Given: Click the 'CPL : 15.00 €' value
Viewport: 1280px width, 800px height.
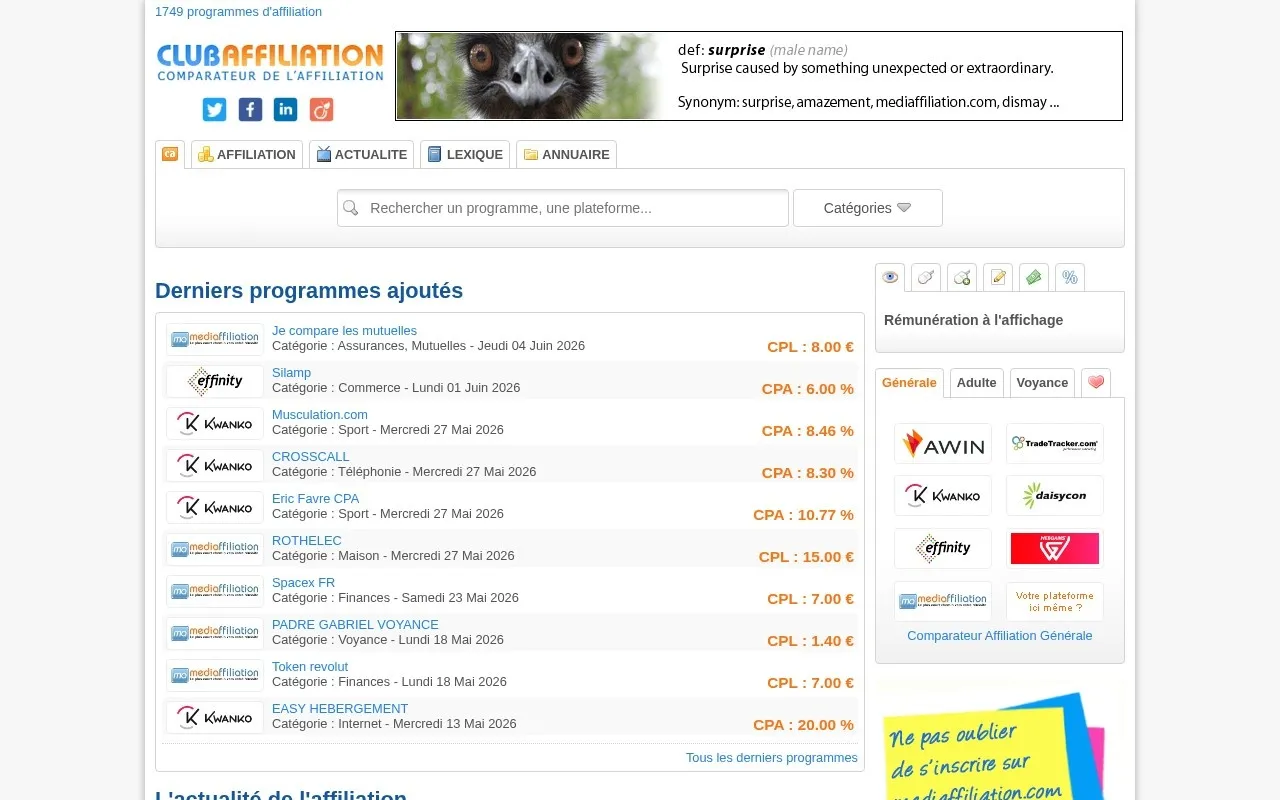Looking at the screenshot, I should point(806,557).
